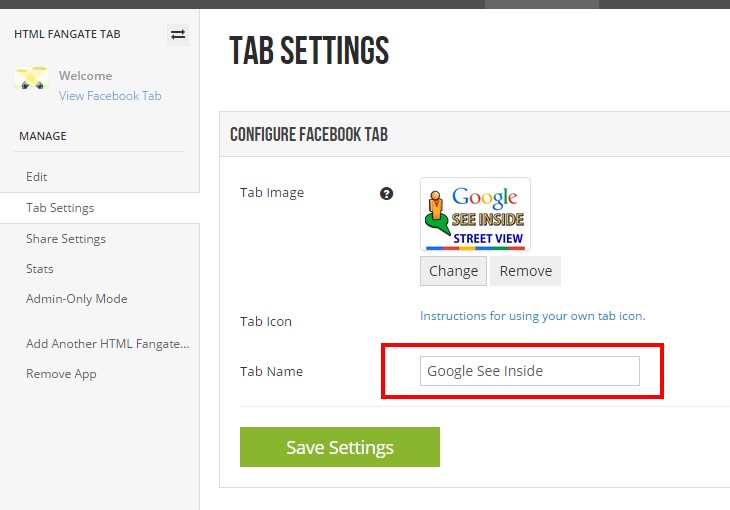
Task: Click the Google See Inside tab image
Action: [x=475, y=214]
